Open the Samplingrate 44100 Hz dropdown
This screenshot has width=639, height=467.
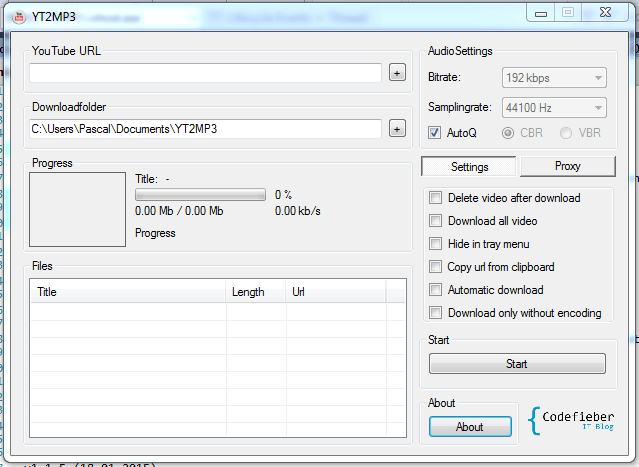[554, 108]
